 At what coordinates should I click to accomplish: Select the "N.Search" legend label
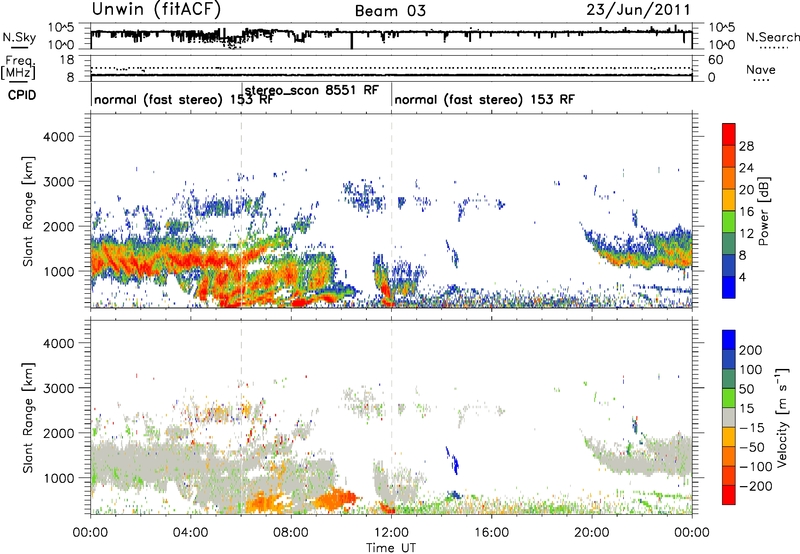click(772, 37)
